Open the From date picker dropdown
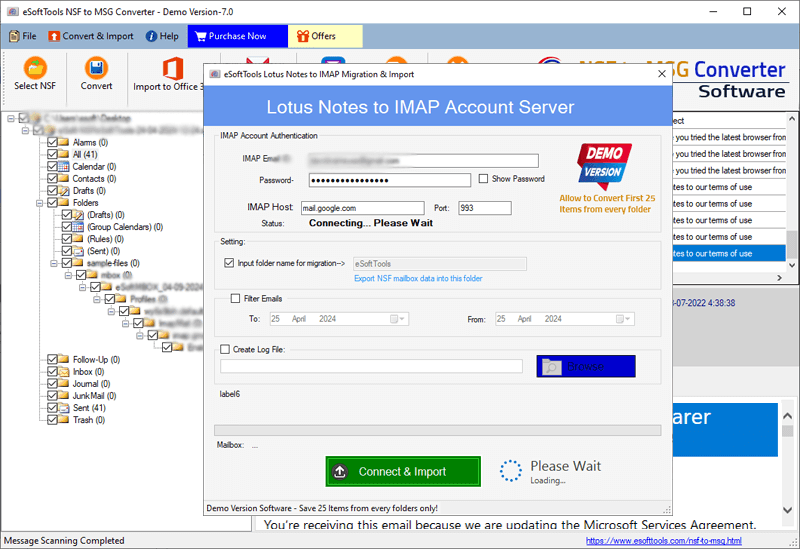Viewport: 800px width, 549px height. 626,319
